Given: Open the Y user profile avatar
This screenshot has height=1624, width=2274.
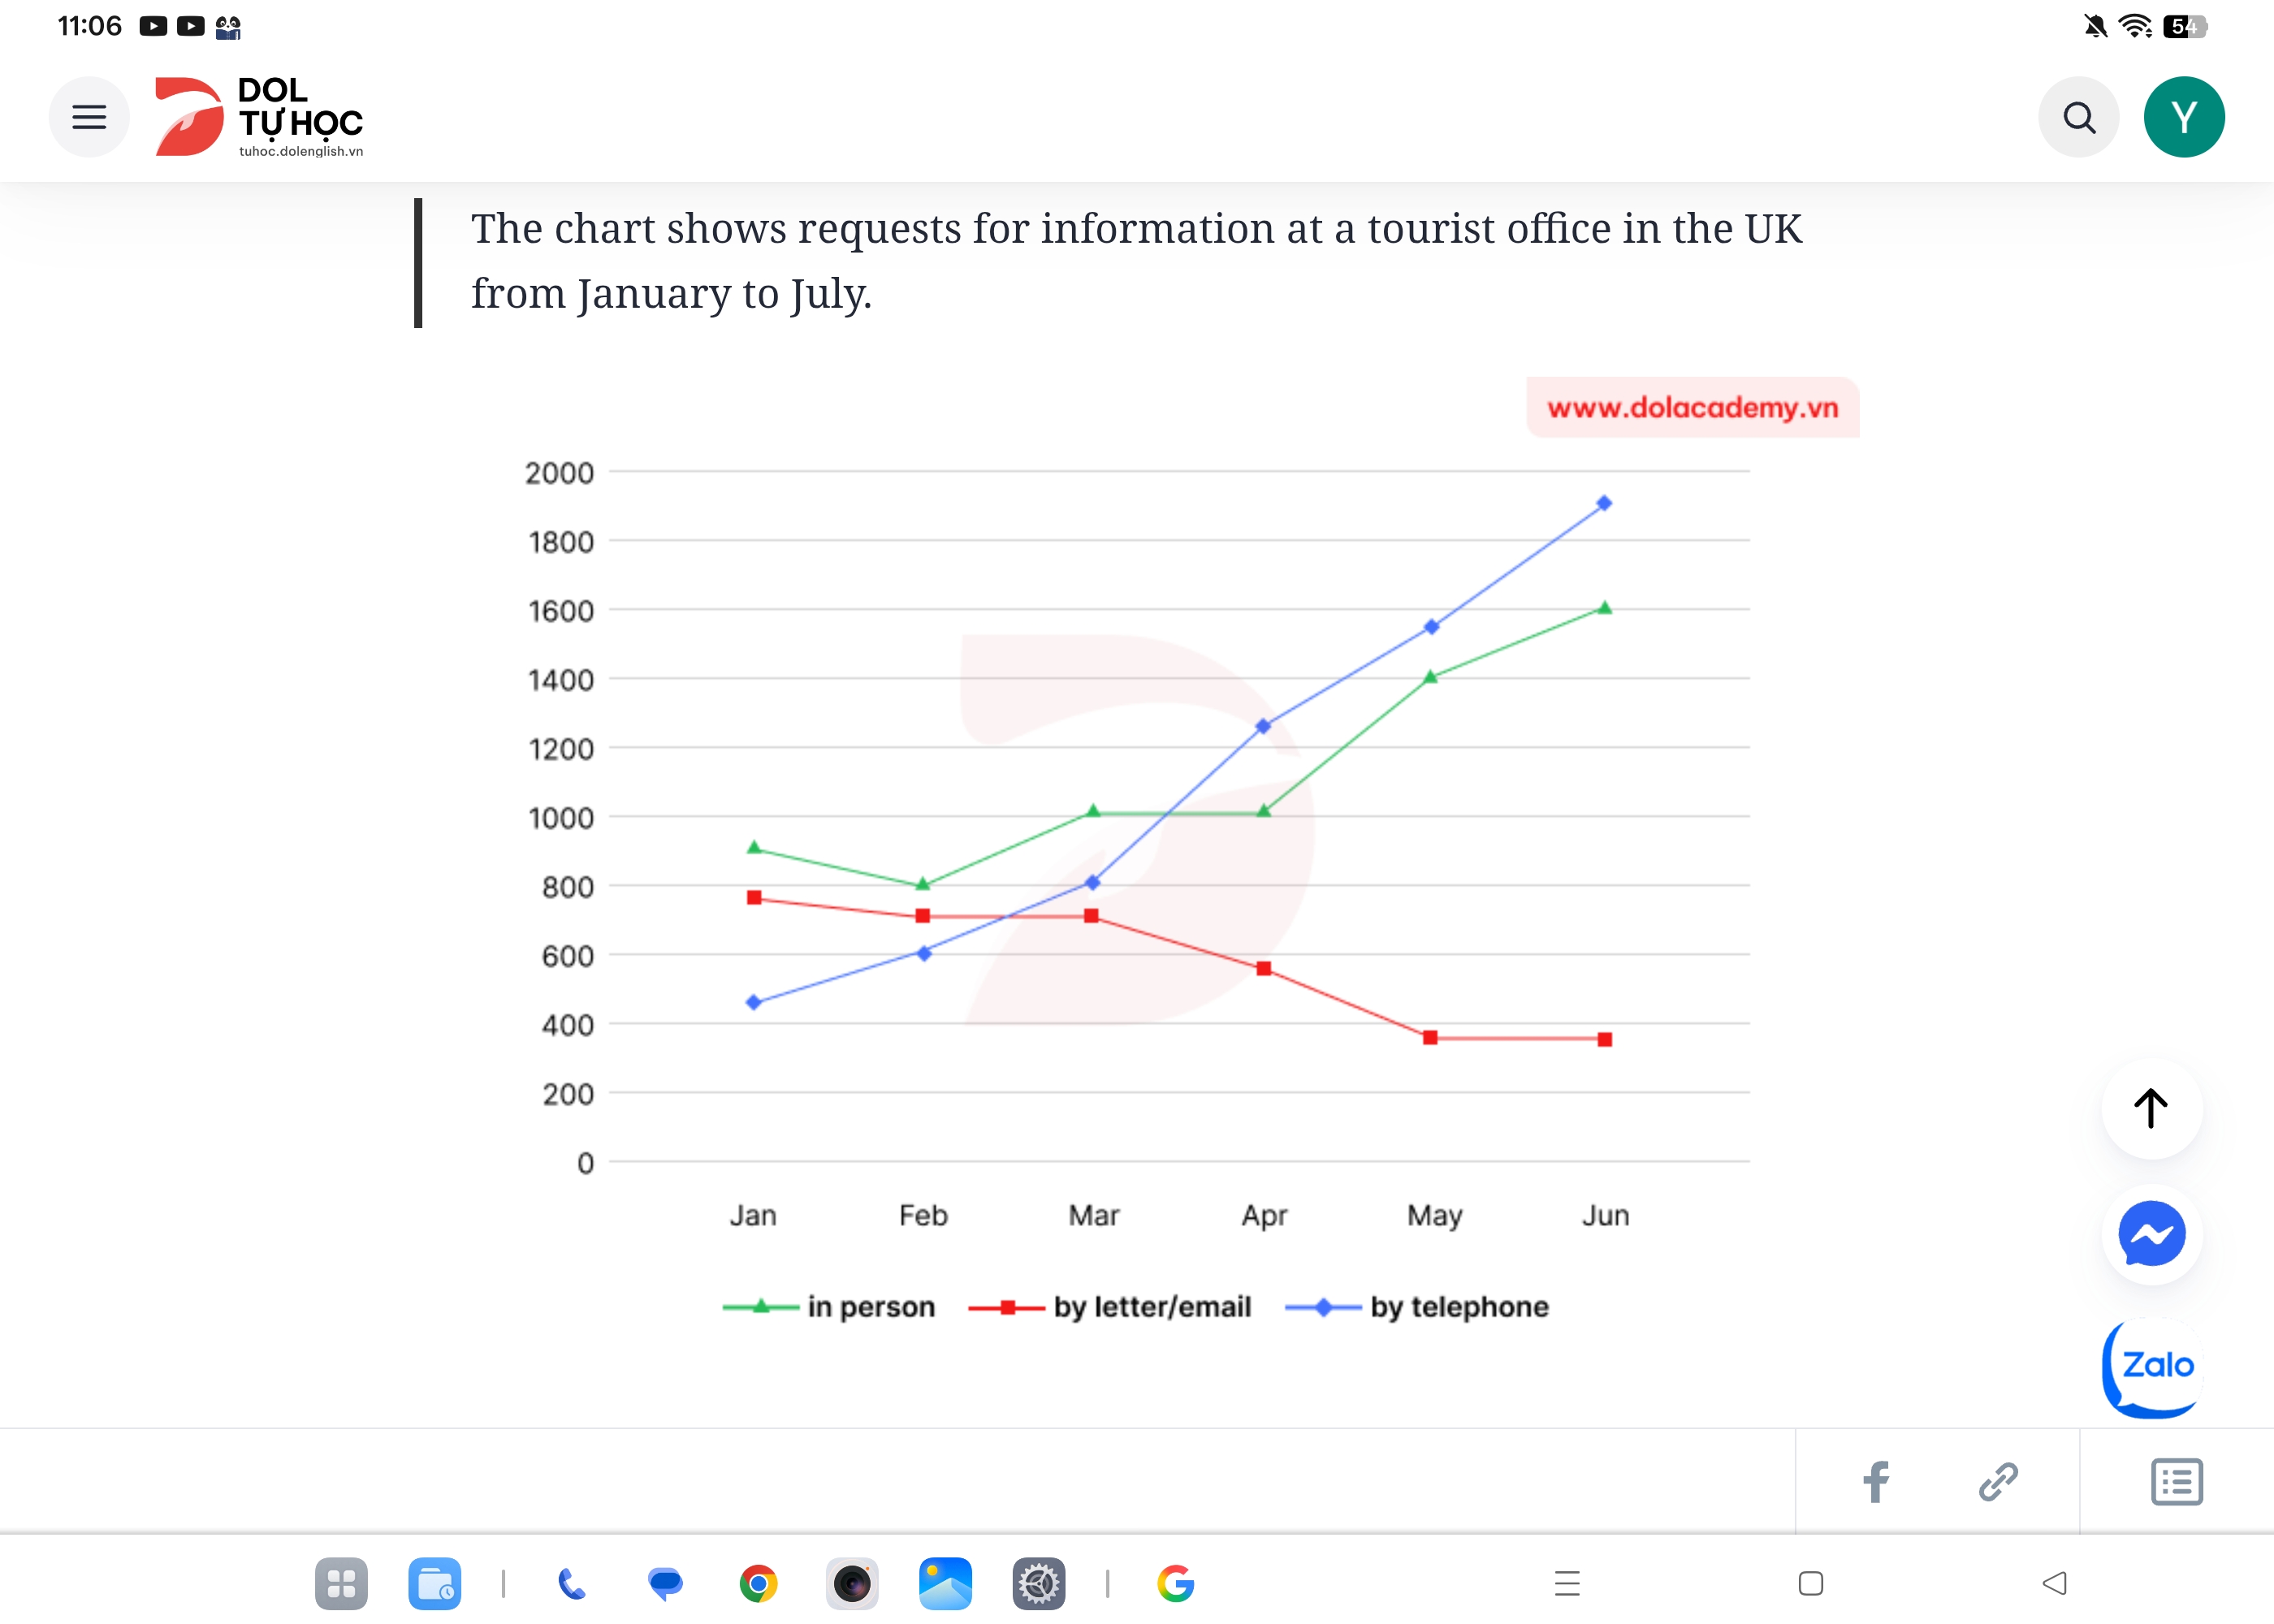Looking at the screenshot, I should [2184, 117].
